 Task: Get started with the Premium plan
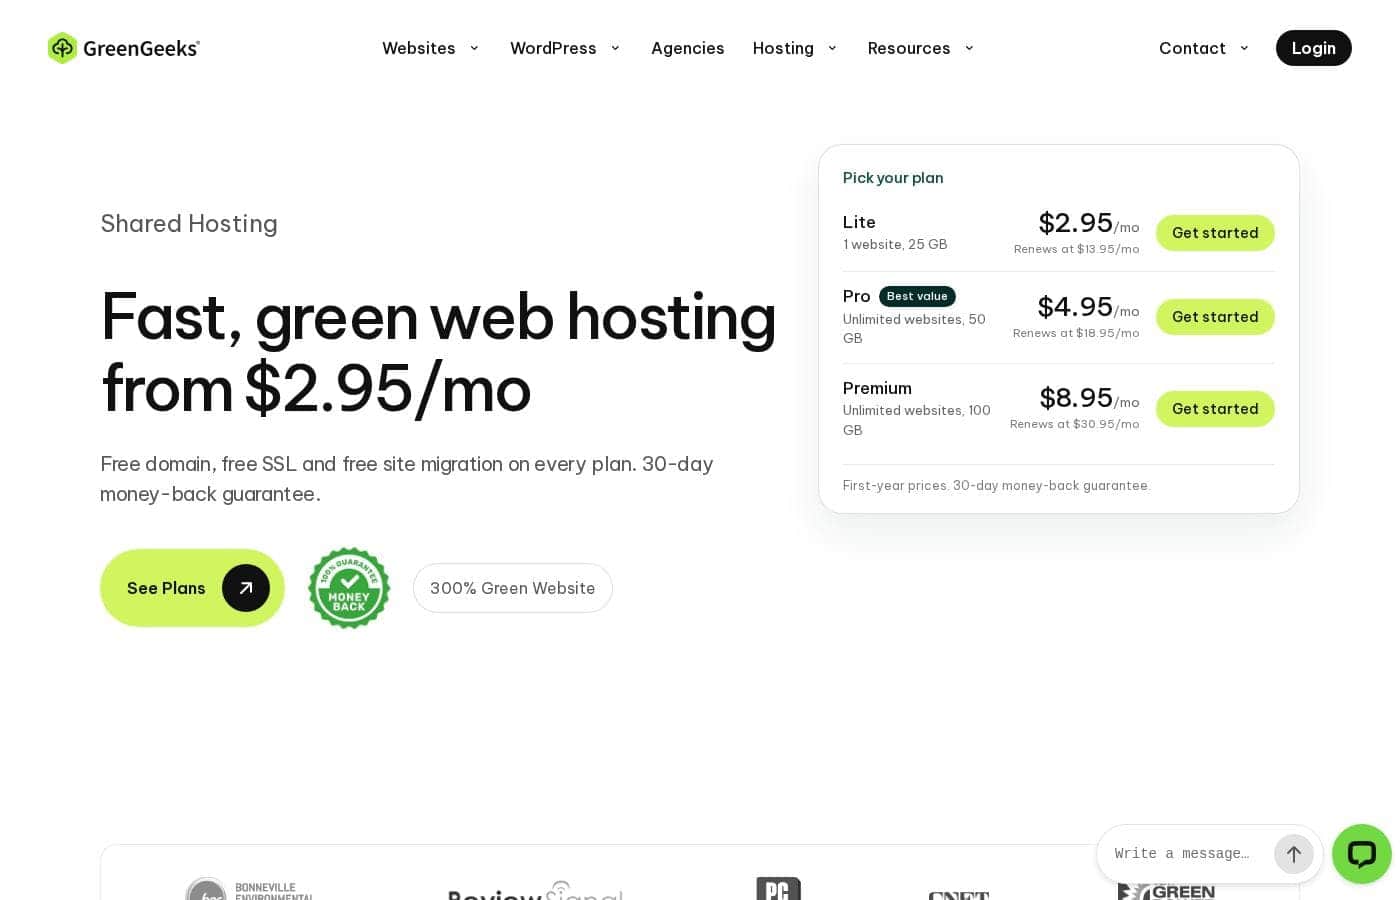[x=1215, y=409]
